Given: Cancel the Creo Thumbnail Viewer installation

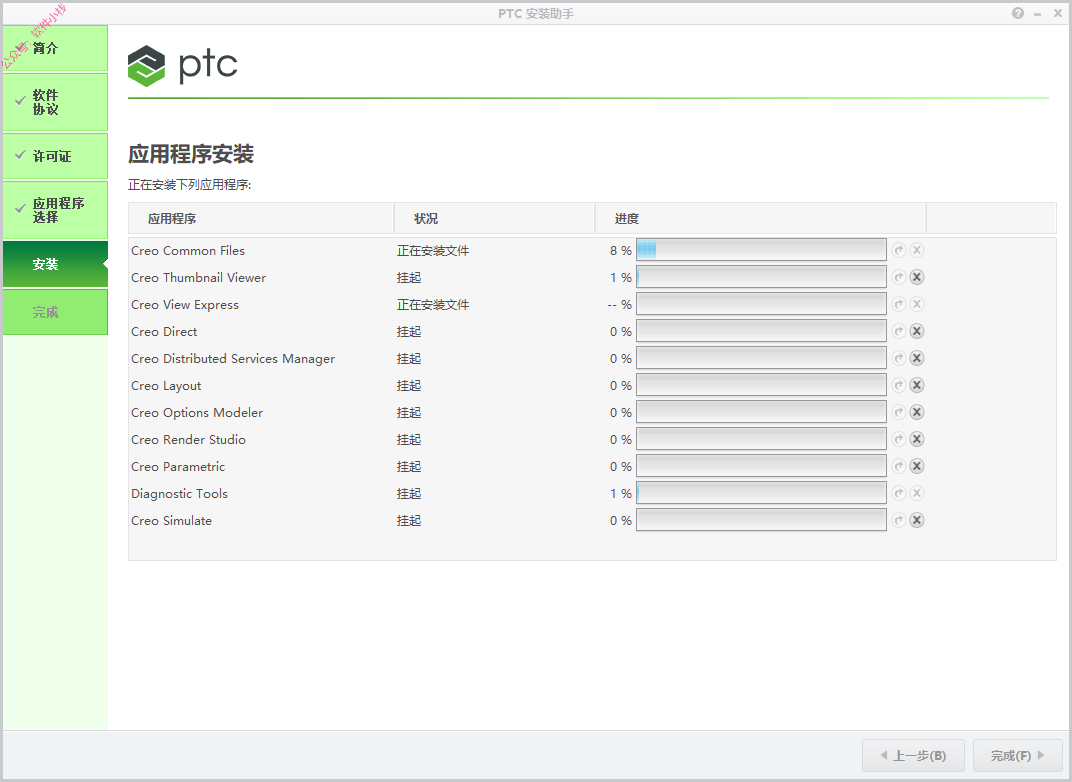Looking at the screenshot, I should pyautogui.click(x=917, y=278).
